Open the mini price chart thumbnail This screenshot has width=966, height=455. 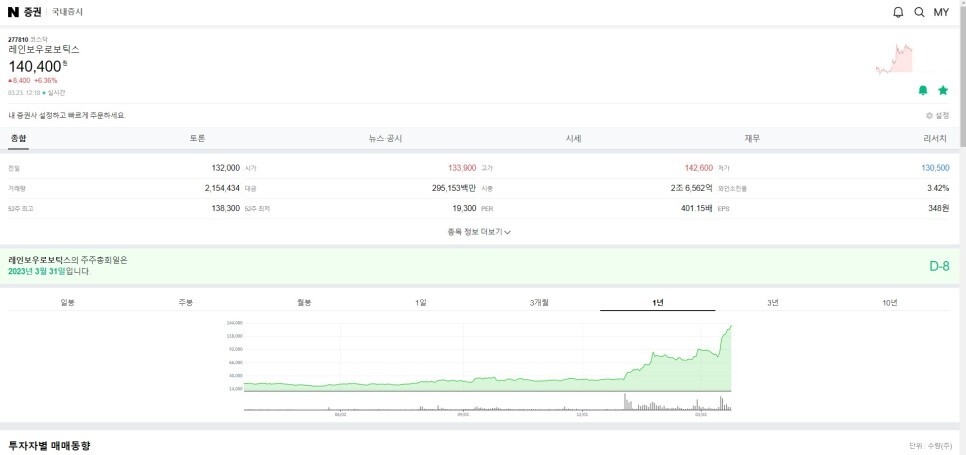pyautogui.click(x=894, y=58)
